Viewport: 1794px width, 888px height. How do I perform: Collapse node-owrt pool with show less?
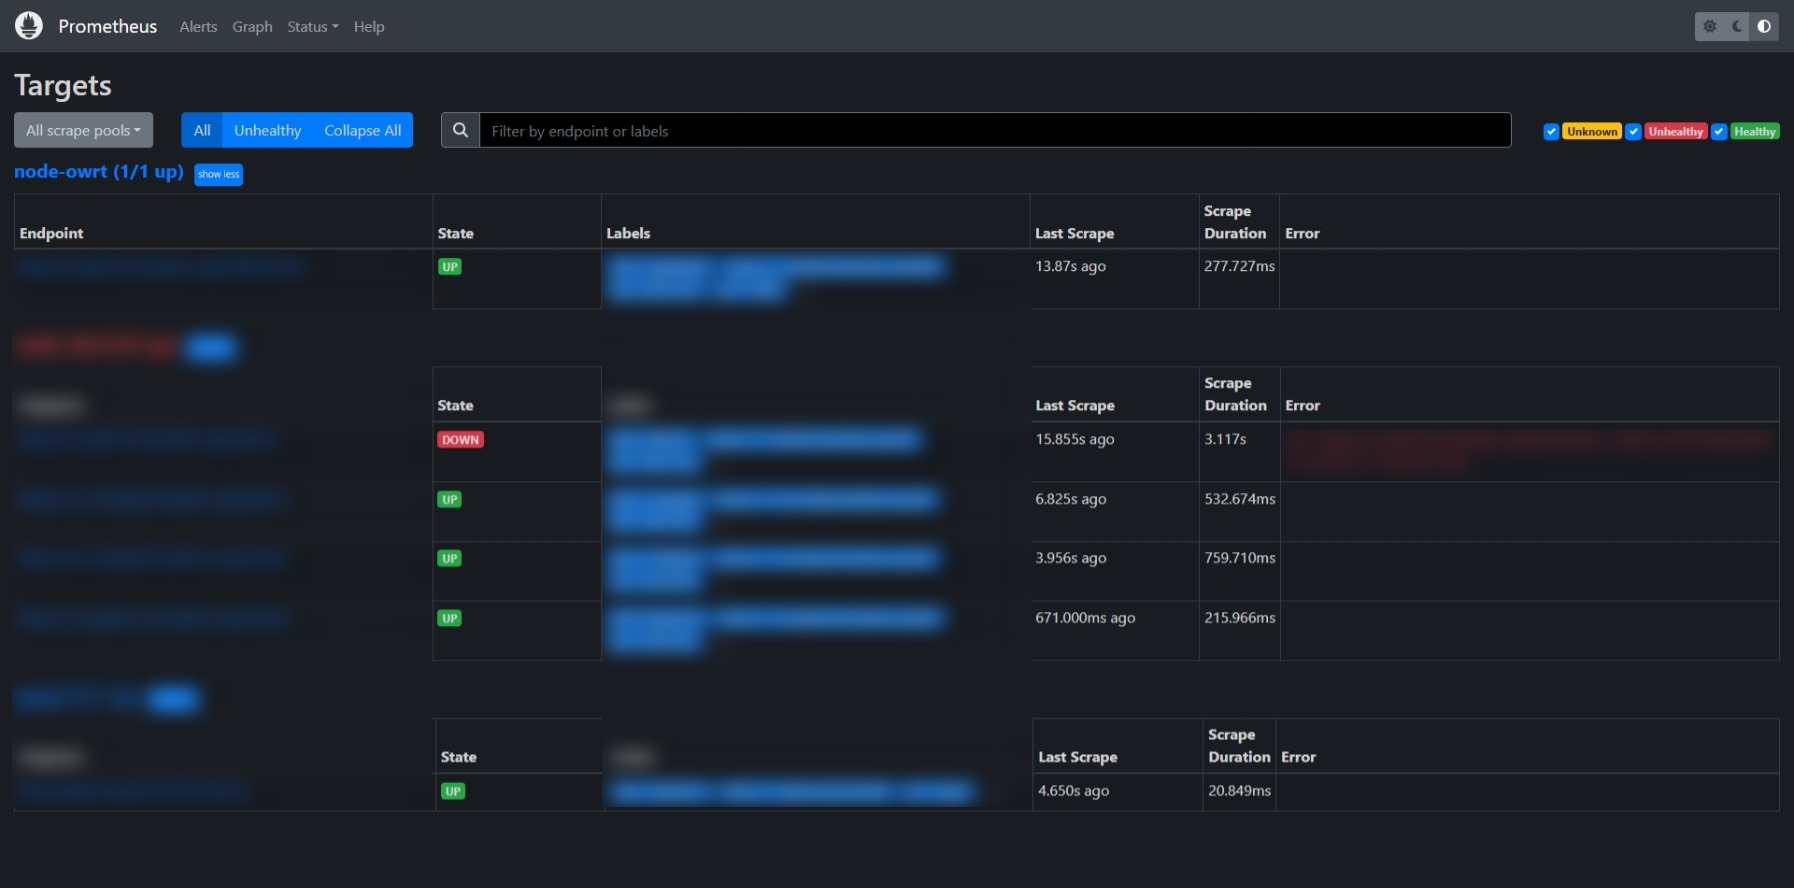click(x=218, y=174)
